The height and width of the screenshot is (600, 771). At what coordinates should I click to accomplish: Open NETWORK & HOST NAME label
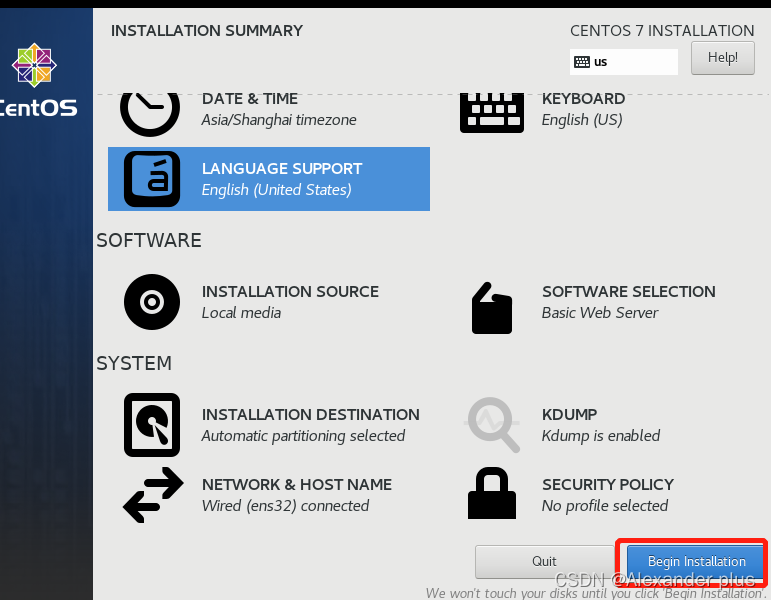click(x=297, y=485)
